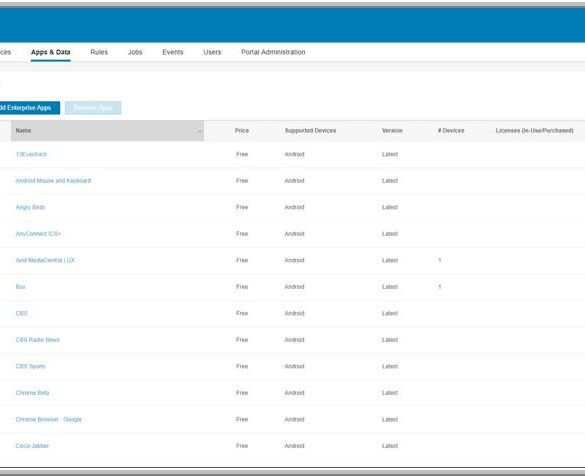Open Chrome Browser - Google link

49,419
